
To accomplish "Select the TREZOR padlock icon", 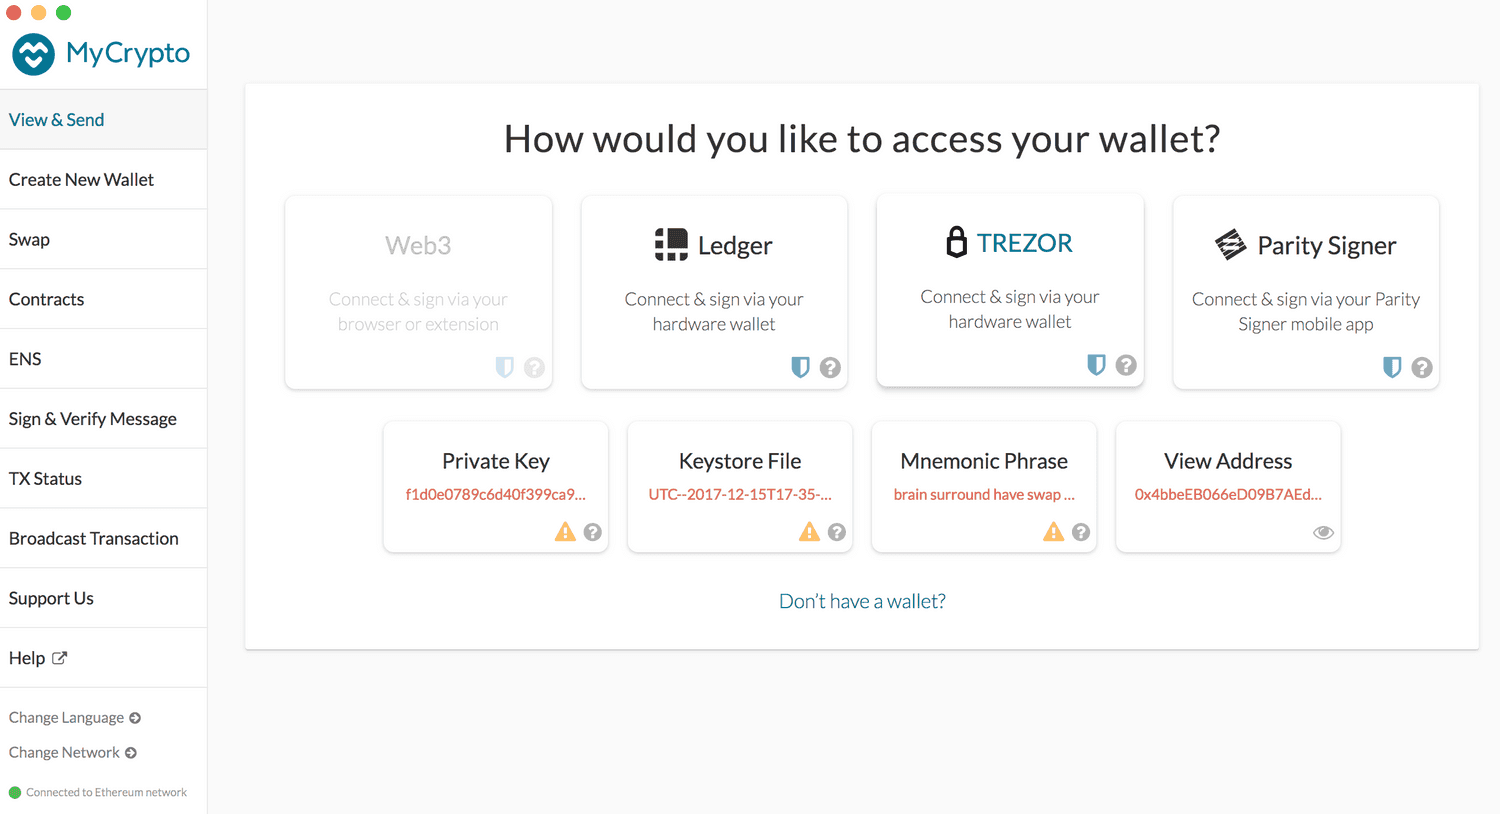I will click(x=957, y=241).
